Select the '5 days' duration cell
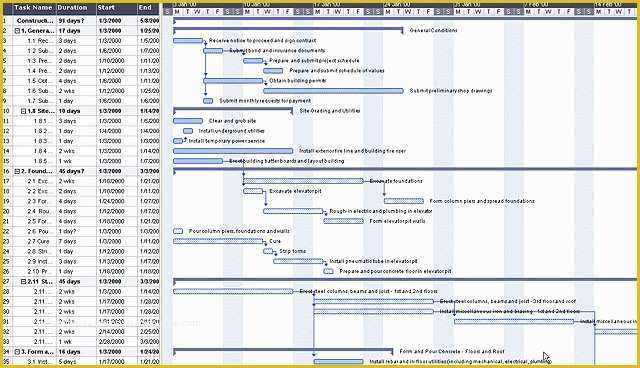Viewport: 640px width, 368px height. click(76, 361)
